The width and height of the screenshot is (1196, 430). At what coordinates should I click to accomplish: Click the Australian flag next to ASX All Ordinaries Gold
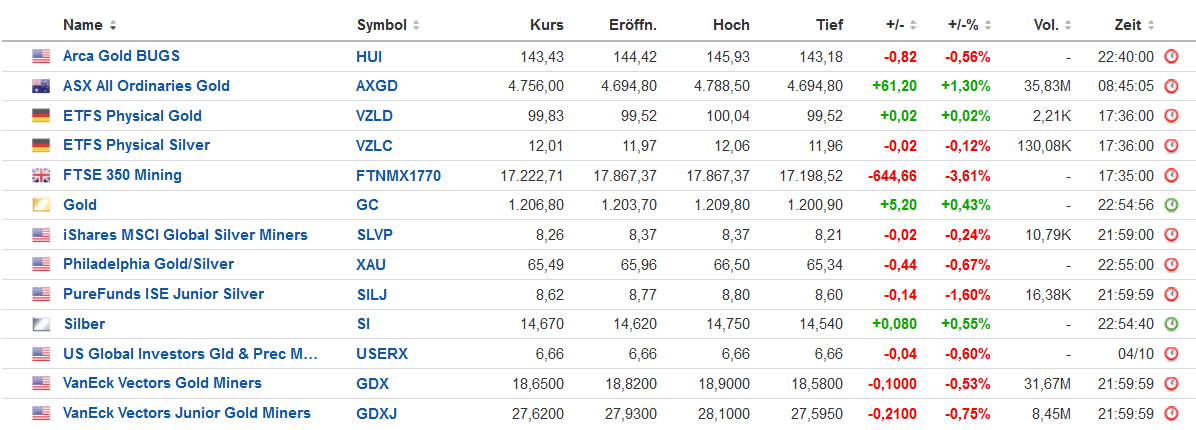[40, 85]
